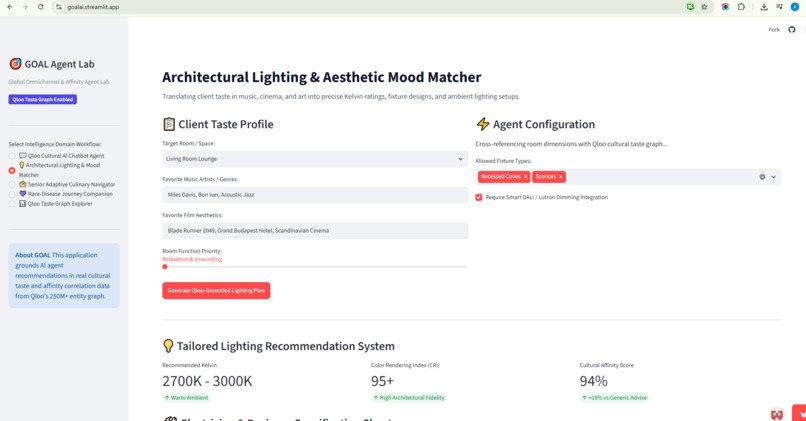Click the 2700K - 3000K Kelvin value
The image size is (806, 421).
(x=207, y=381)
